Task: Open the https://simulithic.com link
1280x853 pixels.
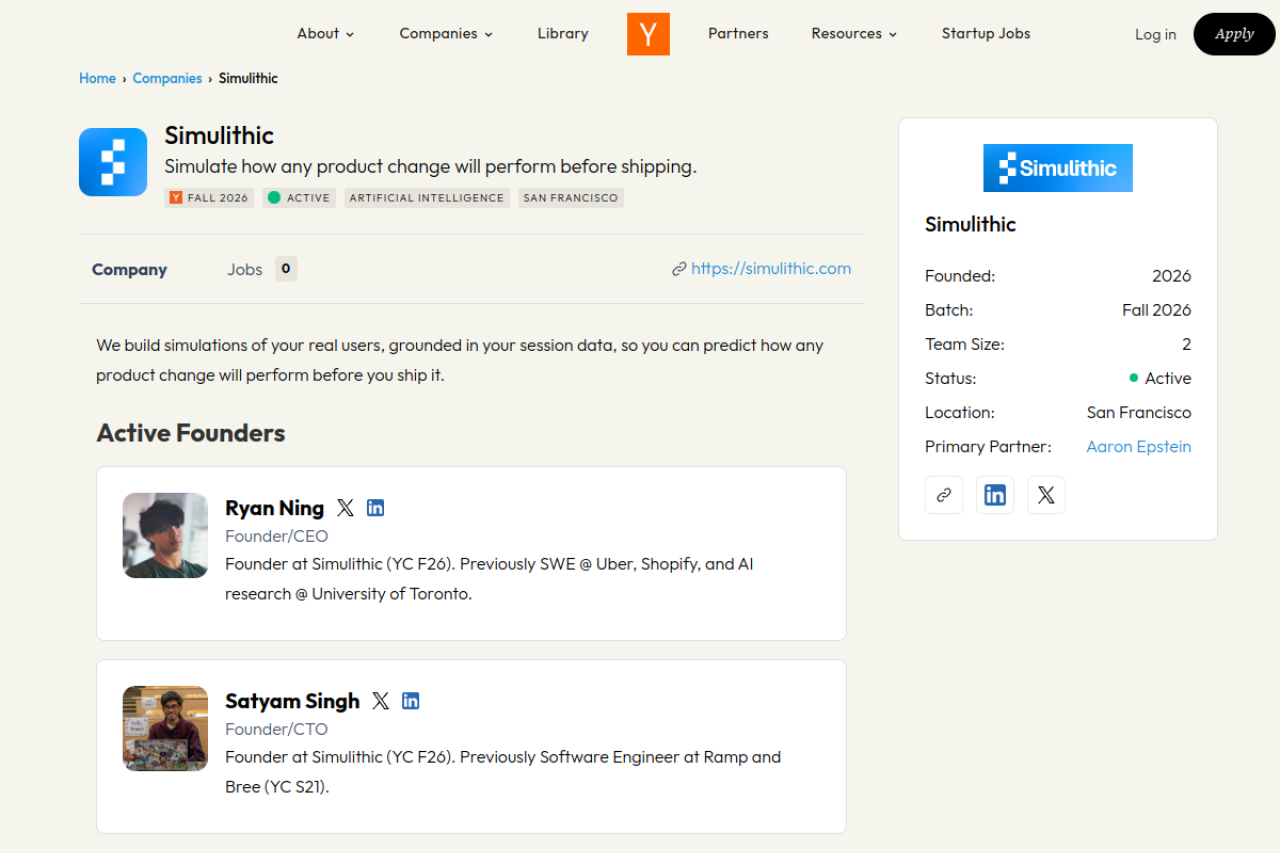Action: [x=771, y=269]
